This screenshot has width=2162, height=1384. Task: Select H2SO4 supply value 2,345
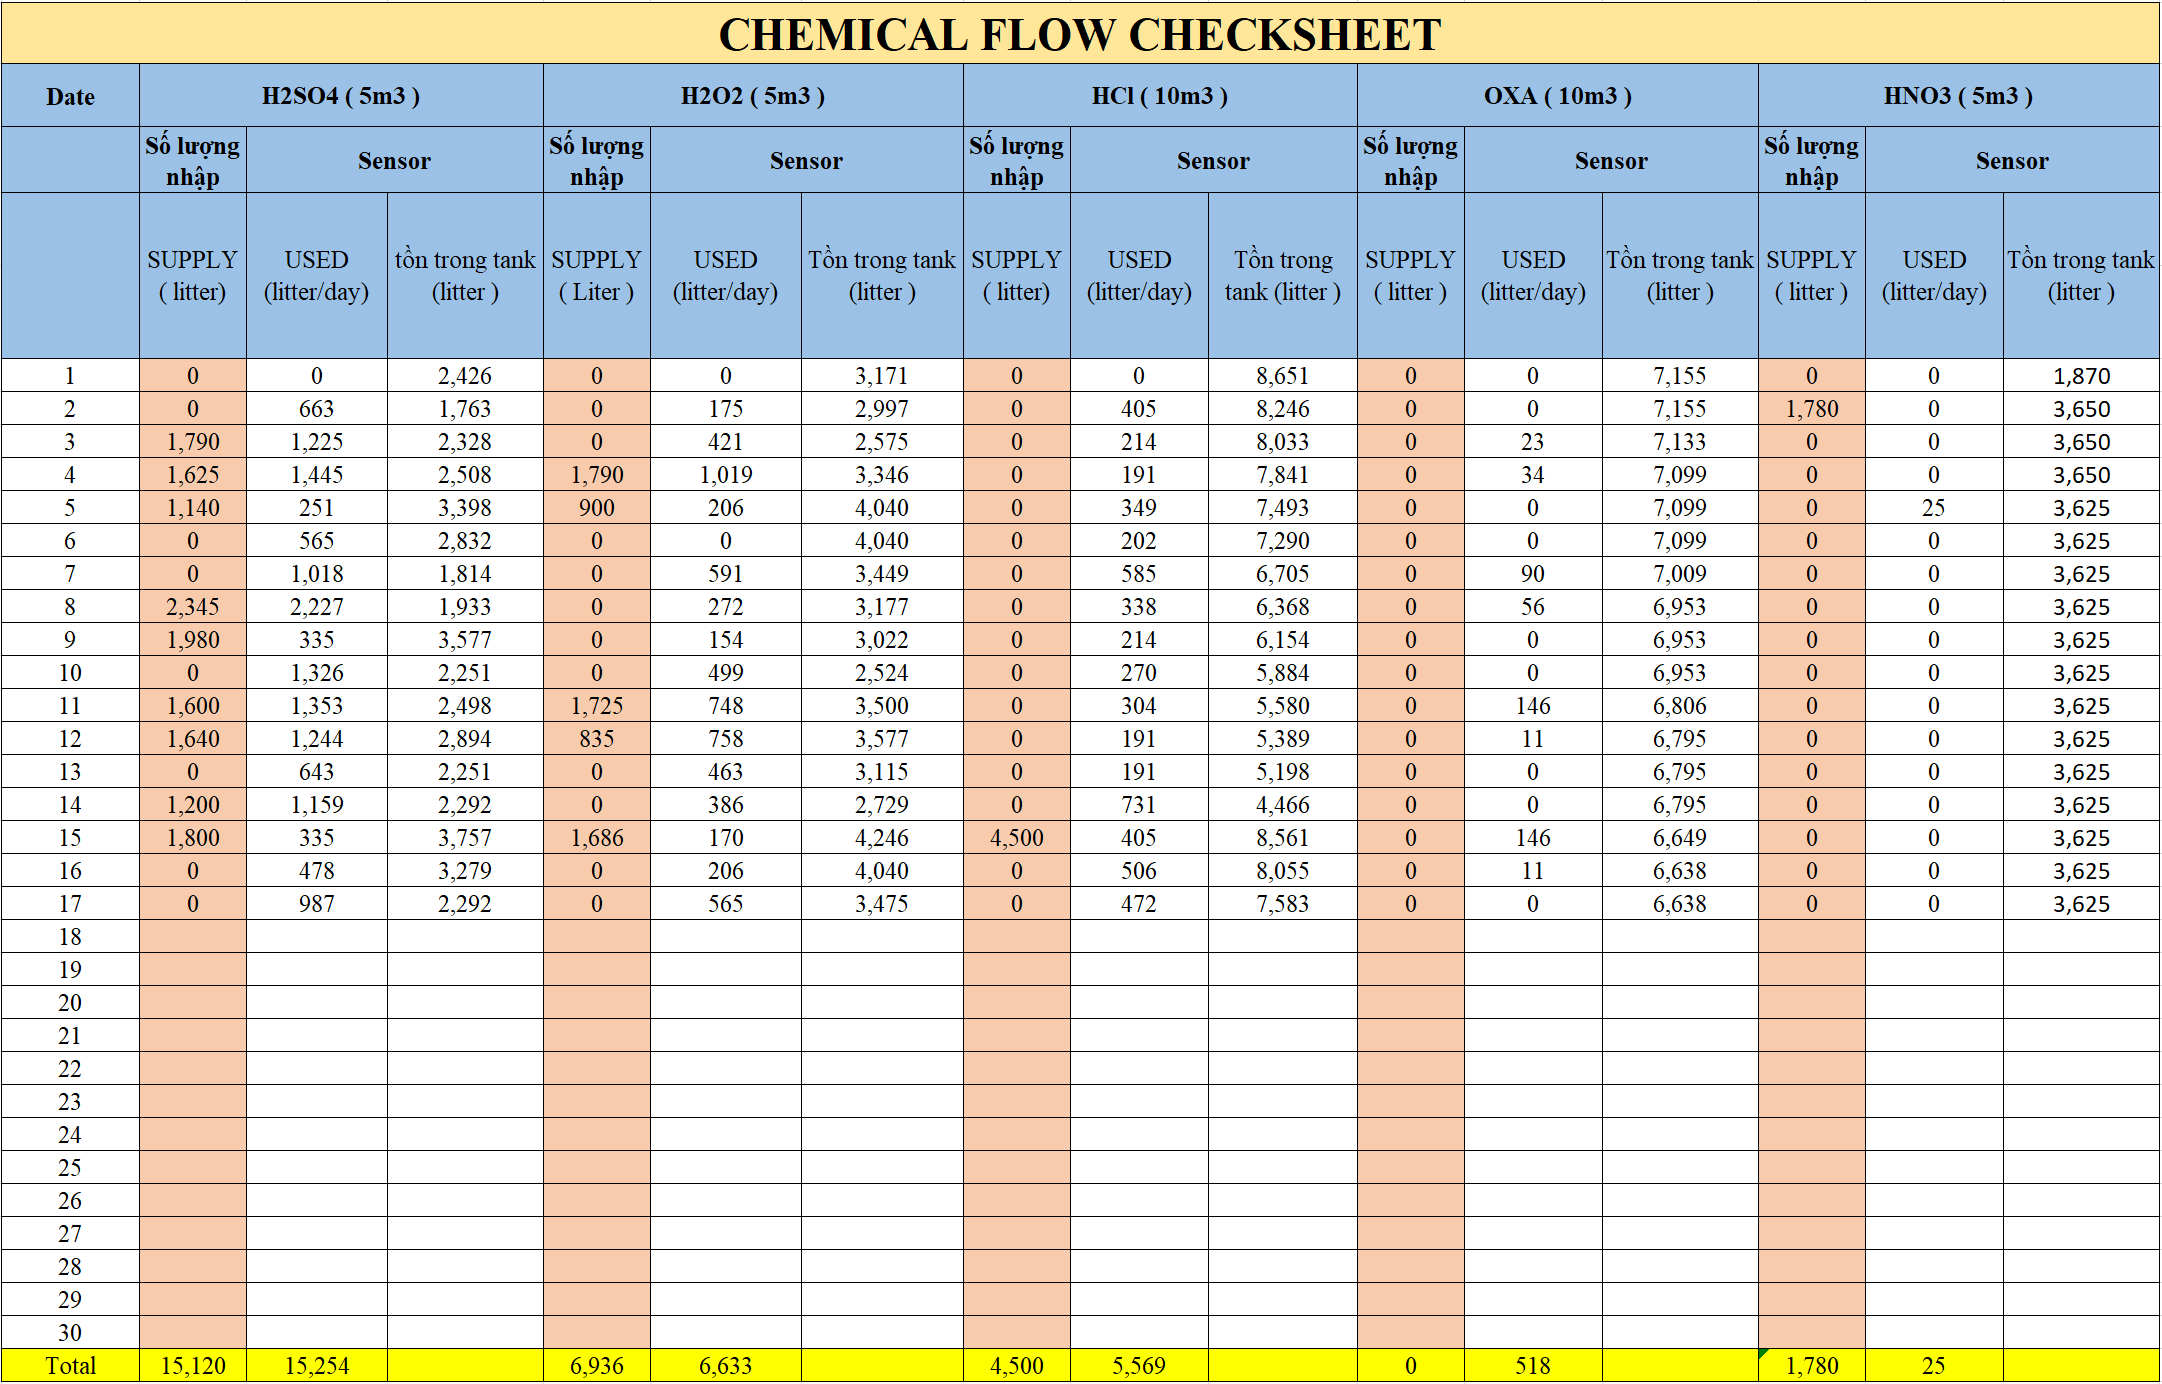coord(193,607)
